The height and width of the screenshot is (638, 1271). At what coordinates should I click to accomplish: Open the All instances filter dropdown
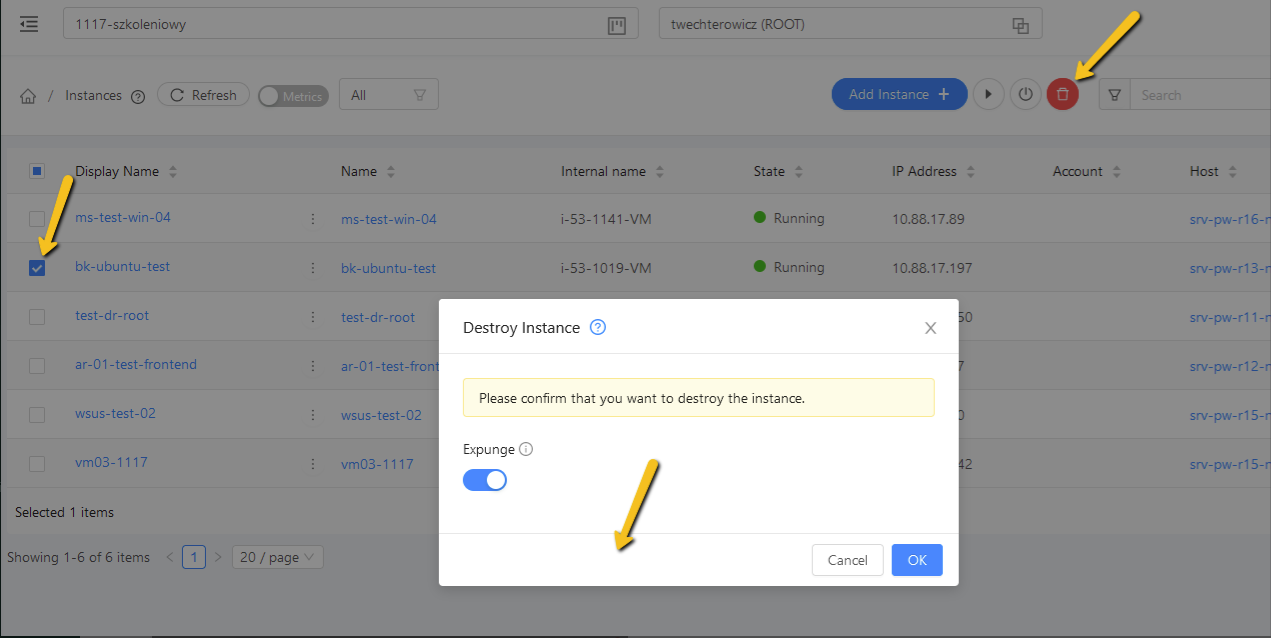(x=388, y=93)
